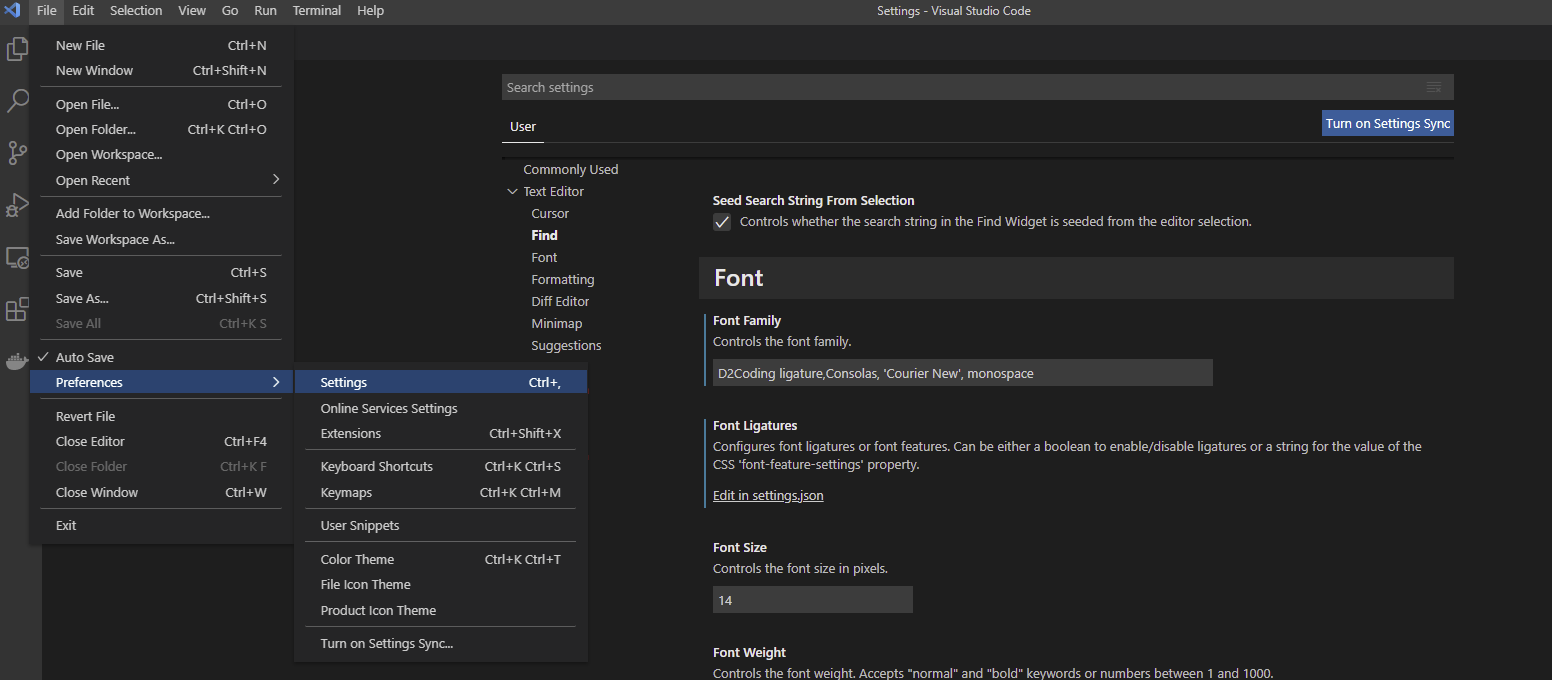Click the Font Family input field
This screenshot has width=1552, height=680.
[x=962, y=373]
